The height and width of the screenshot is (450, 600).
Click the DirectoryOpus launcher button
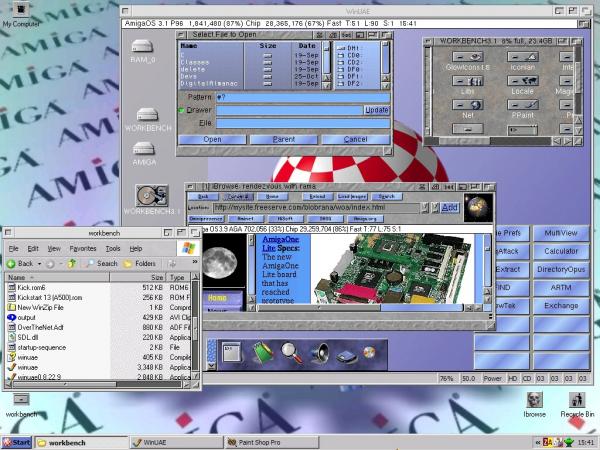561,269
